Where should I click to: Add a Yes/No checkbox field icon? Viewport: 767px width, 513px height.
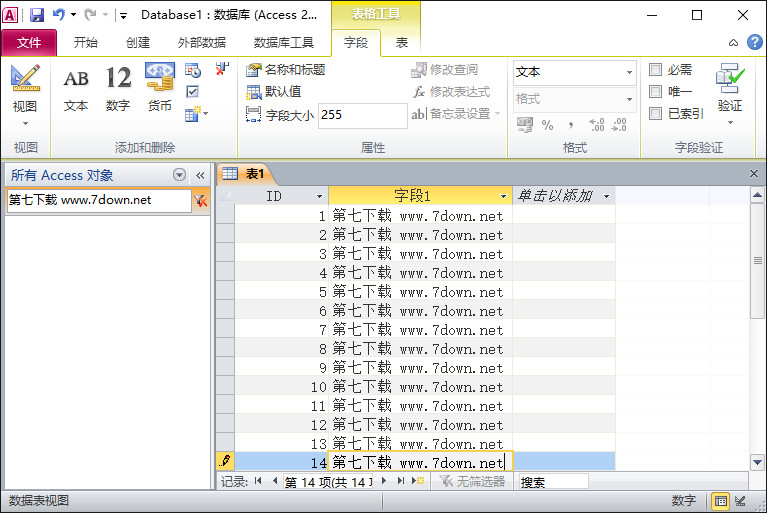(x=193, y=91)
